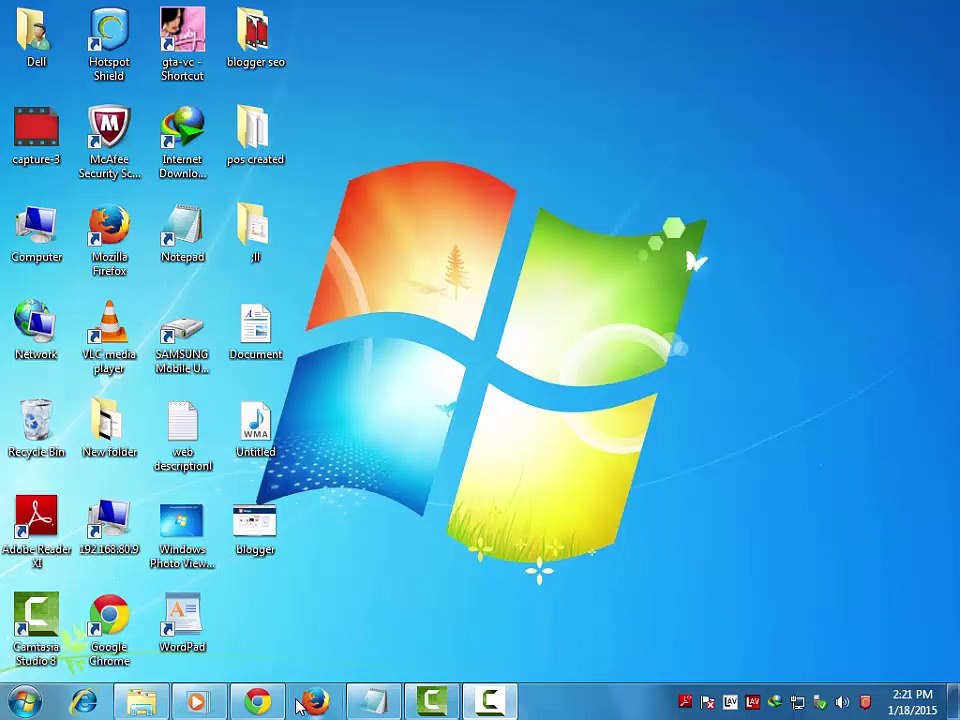This screenshot has height=720, width=960.
Task: Launch Mozilla Firefox from desktop
Action: pyautogui.click(x=109, y=240)
